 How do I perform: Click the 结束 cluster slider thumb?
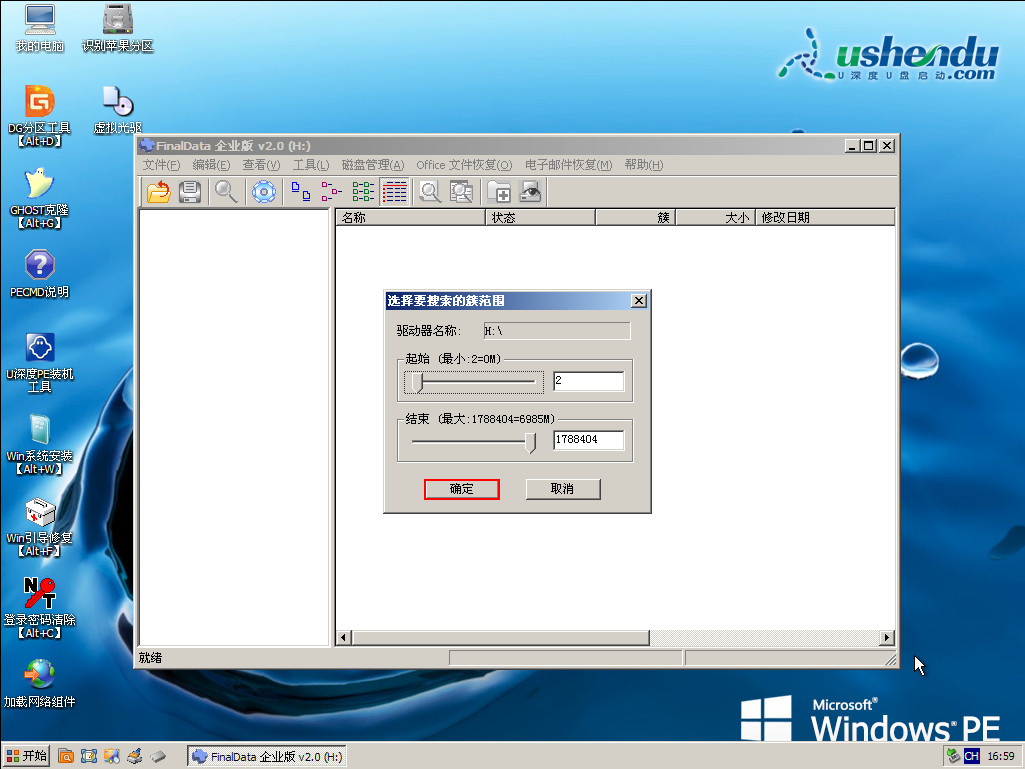point(530,443)
